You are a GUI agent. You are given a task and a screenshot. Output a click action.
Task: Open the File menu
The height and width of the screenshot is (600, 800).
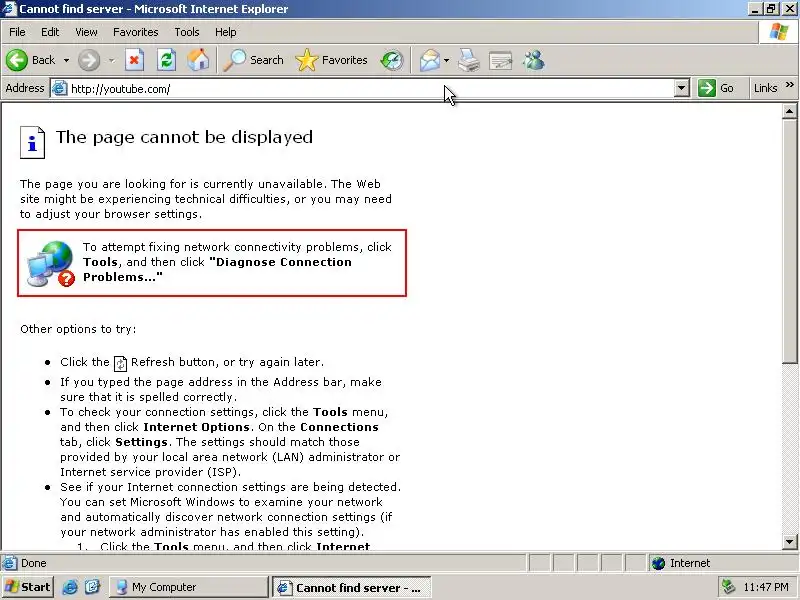pos(17,32)
